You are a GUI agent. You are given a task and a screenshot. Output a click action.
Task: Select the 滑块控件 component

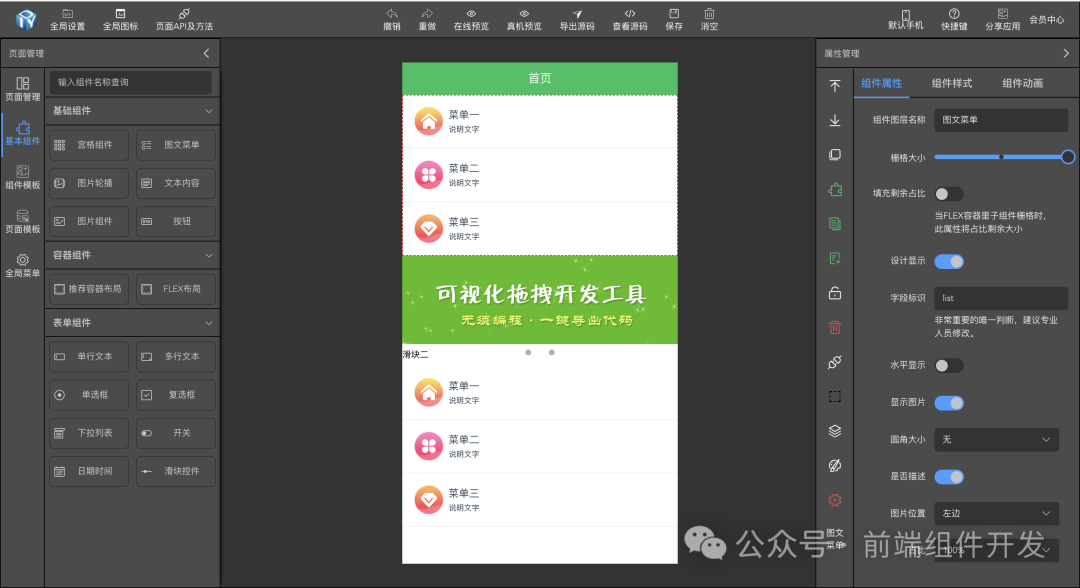pyautogui.click(x=176, y=471)
